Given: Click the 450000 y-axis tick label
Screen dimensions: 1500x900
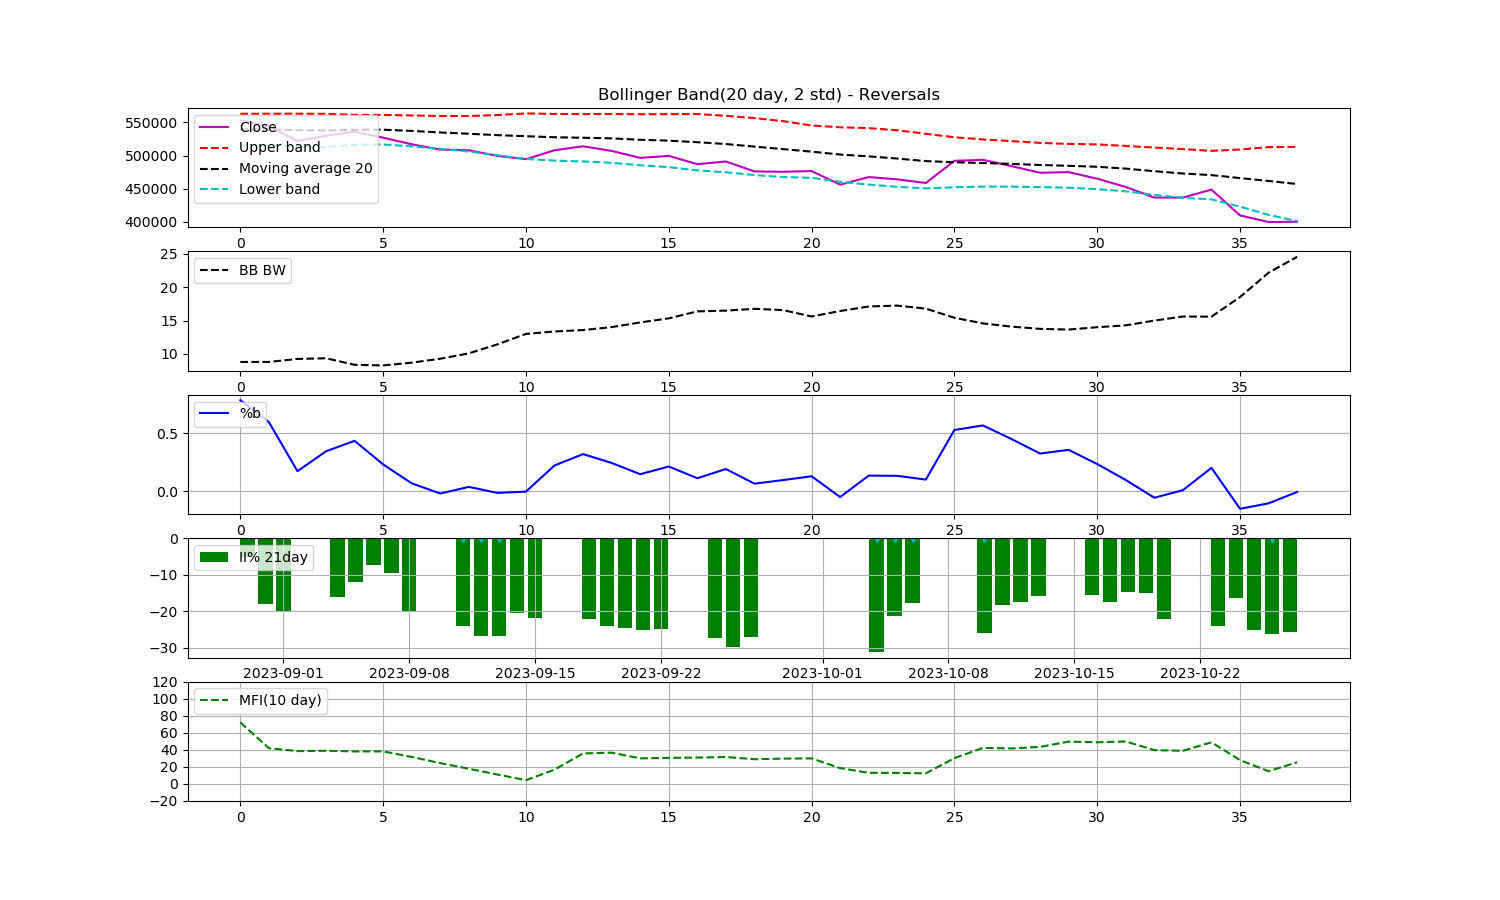Looking at the screenshot, I should (x=150, y=189).
